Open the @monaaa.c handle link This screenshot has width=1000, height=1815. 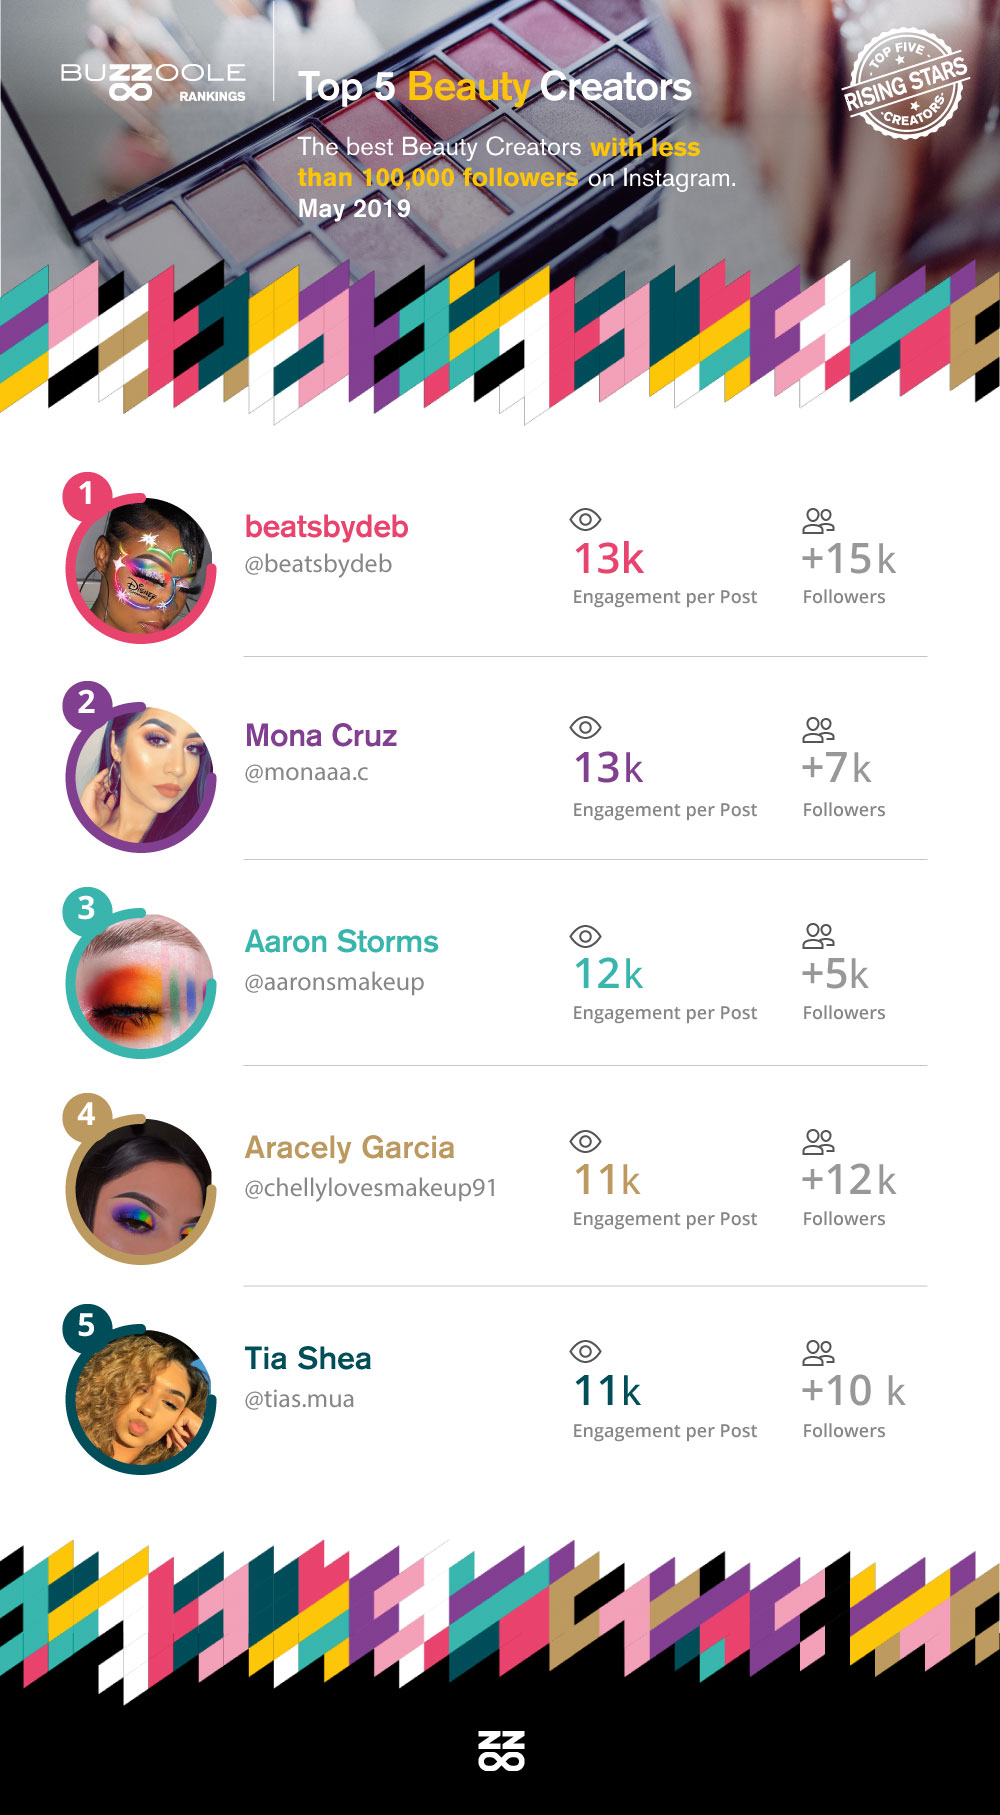[x=306, y=772]
